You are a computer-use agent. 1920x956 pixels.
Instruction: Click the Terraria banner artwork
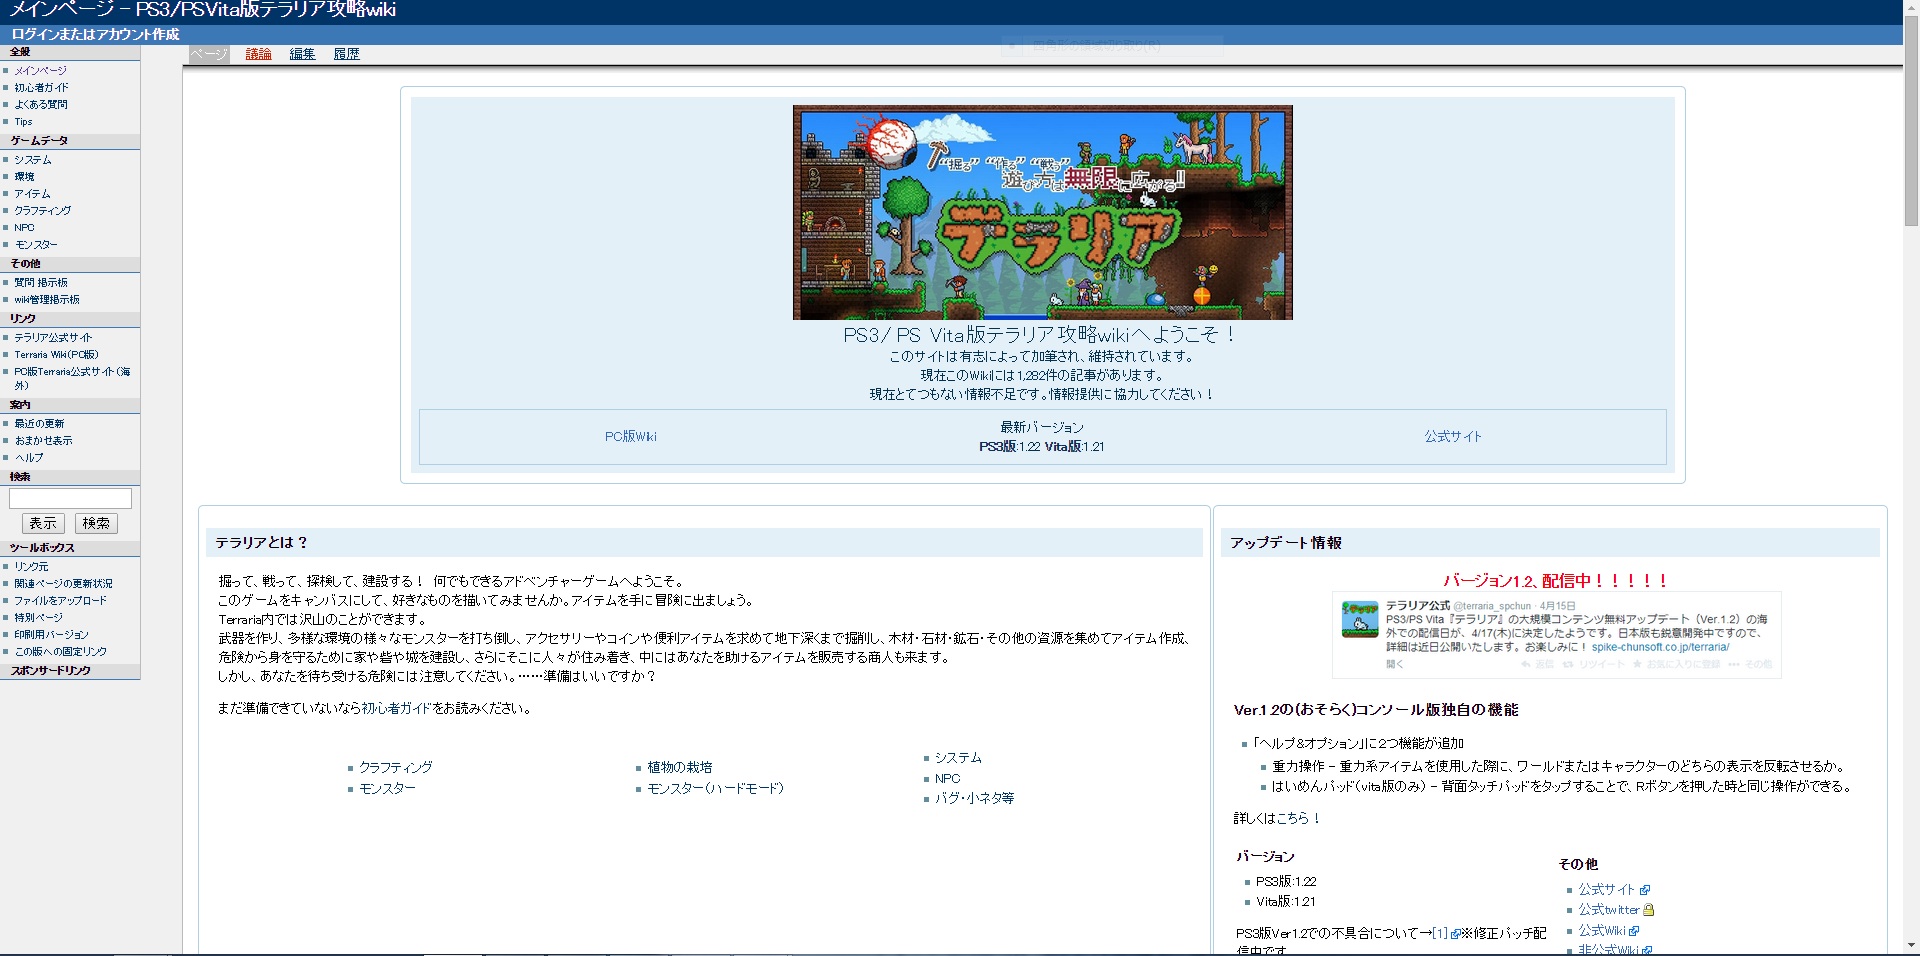point(1042,212)
